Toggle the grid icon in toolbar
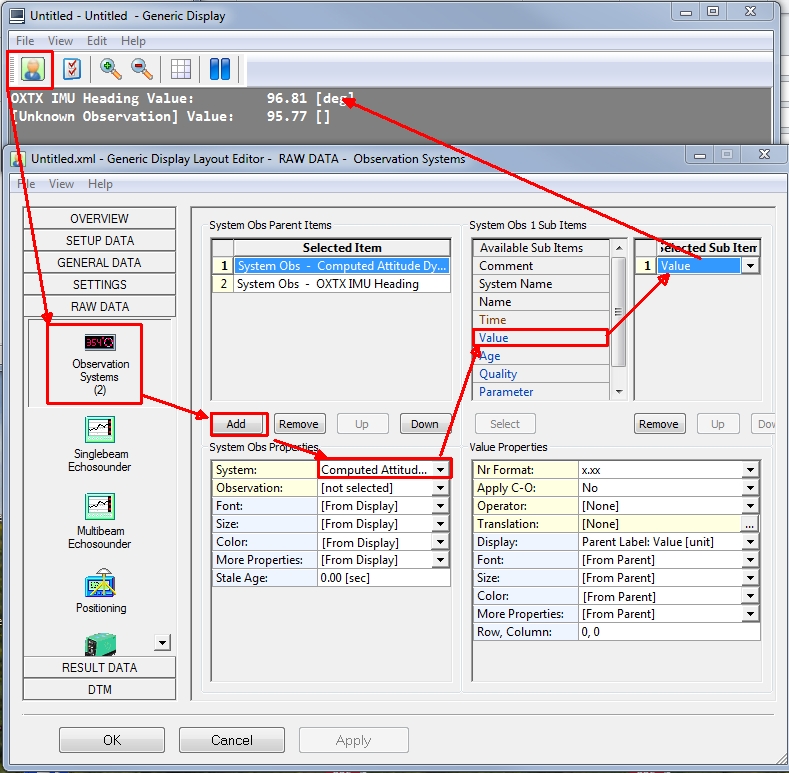Screen dimensions: 789x773 (181, 69)
